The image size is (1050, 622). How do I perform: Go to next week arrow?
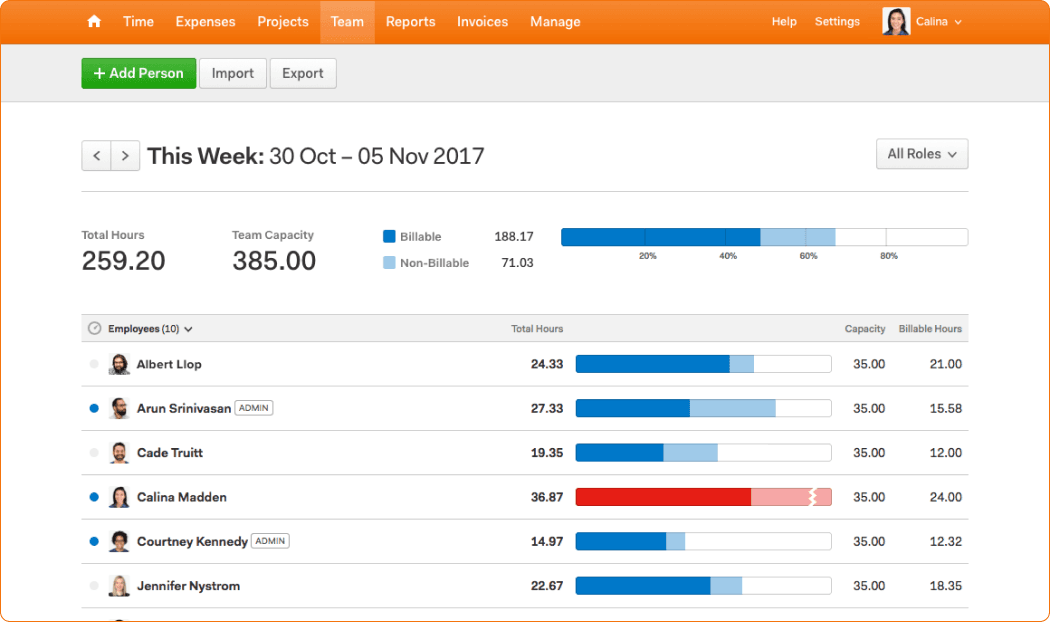click(x=125, y=155)
